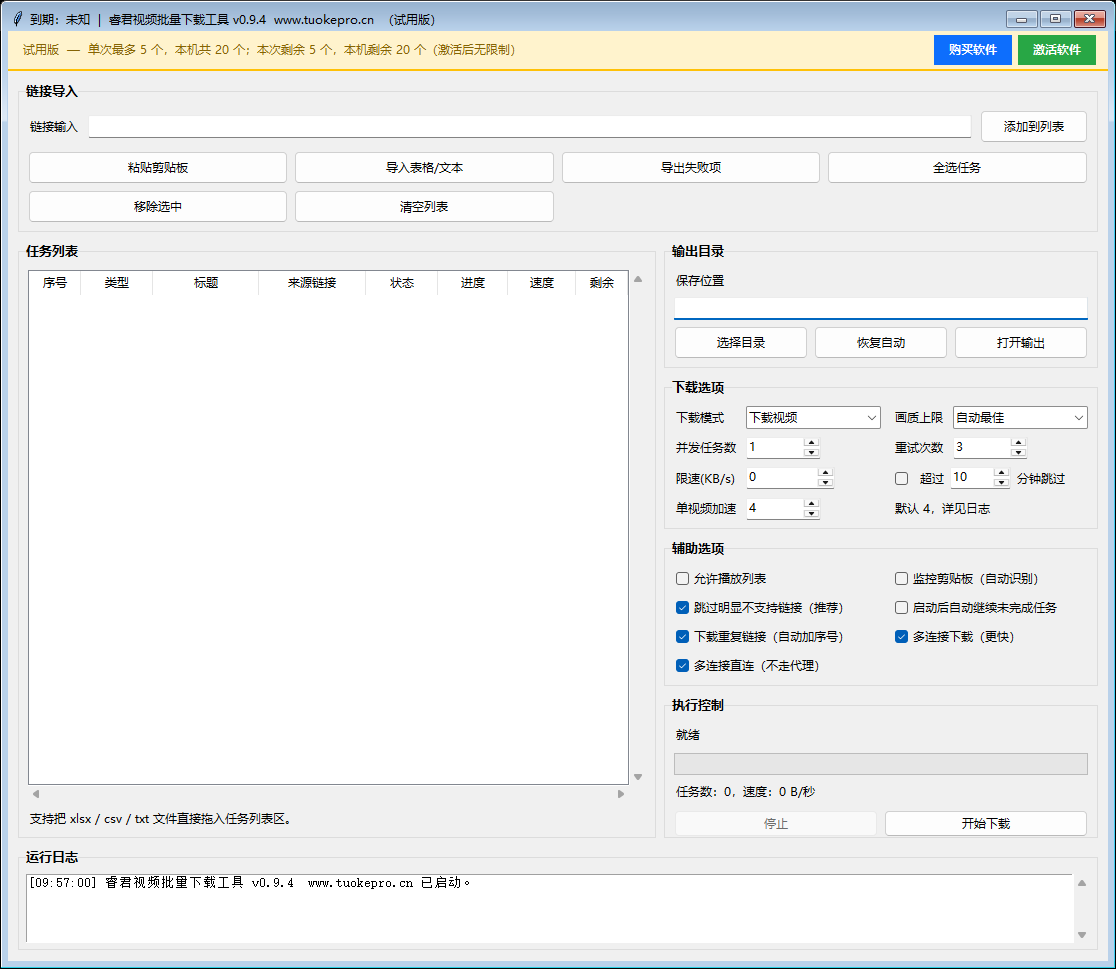1116x969 pixels.
Task: Click the execution progress bar
Action: pyautogui.click(x=880, y=764)
